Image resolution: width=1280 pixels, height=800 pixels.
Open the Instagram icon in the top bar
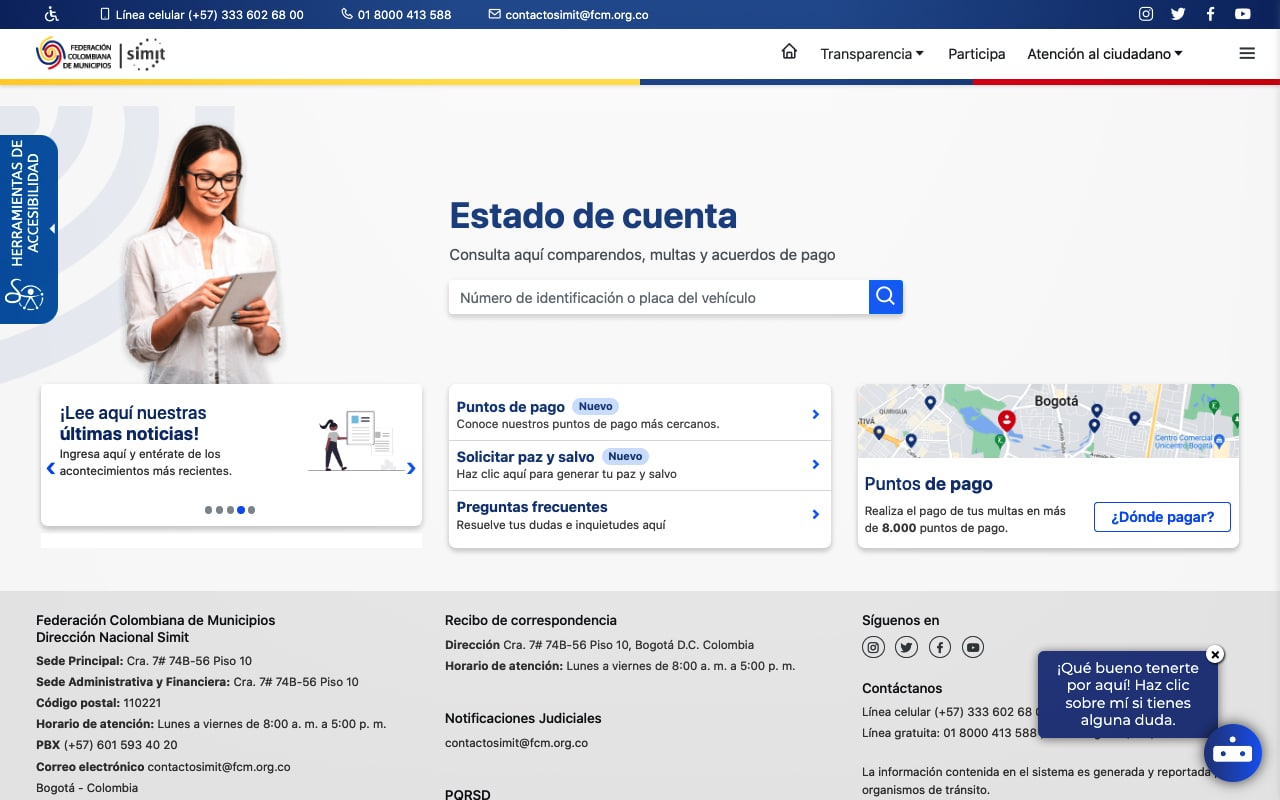[x=1145, y=14]
